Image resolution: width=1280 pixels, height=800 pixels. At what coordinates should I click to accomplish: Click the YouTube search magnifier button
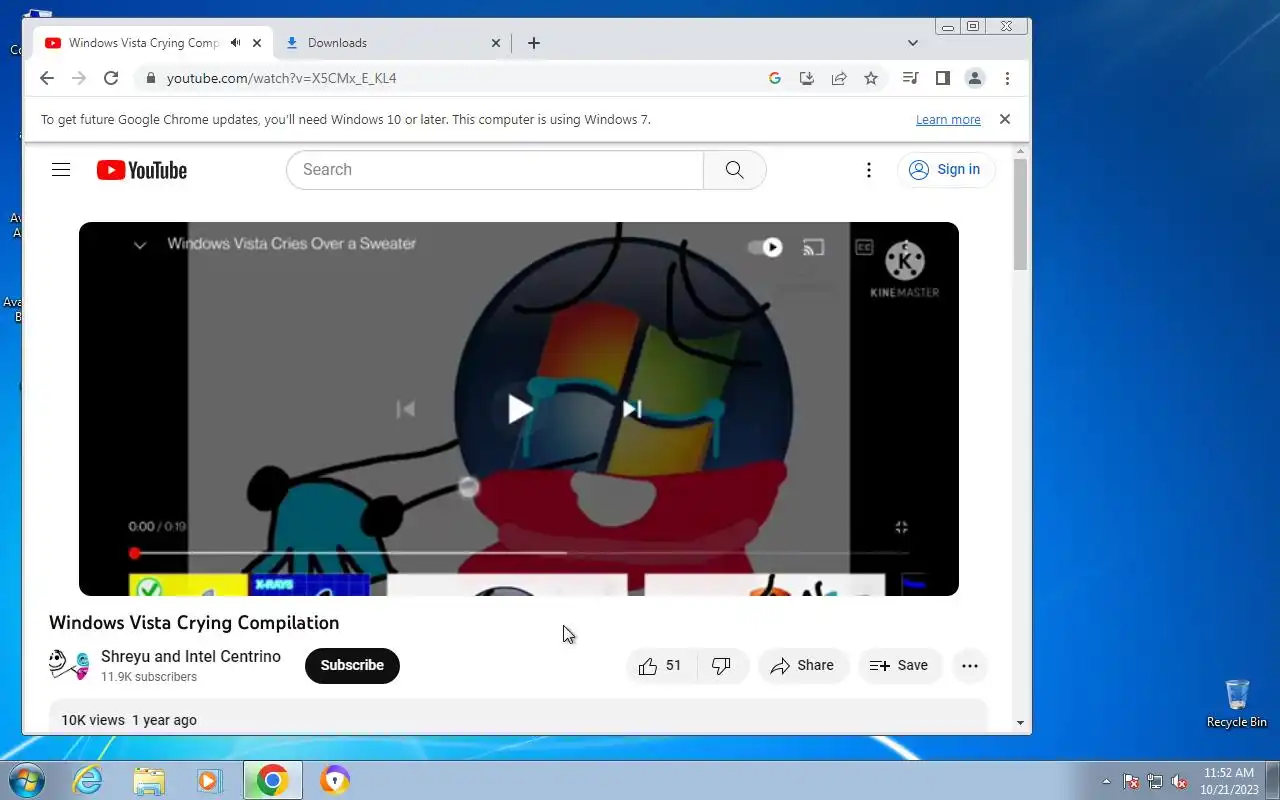pos(735,170)
